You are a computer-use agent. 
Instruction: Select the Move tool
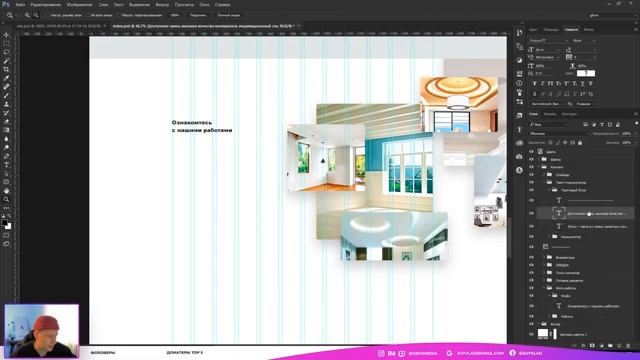coord(6,35)
